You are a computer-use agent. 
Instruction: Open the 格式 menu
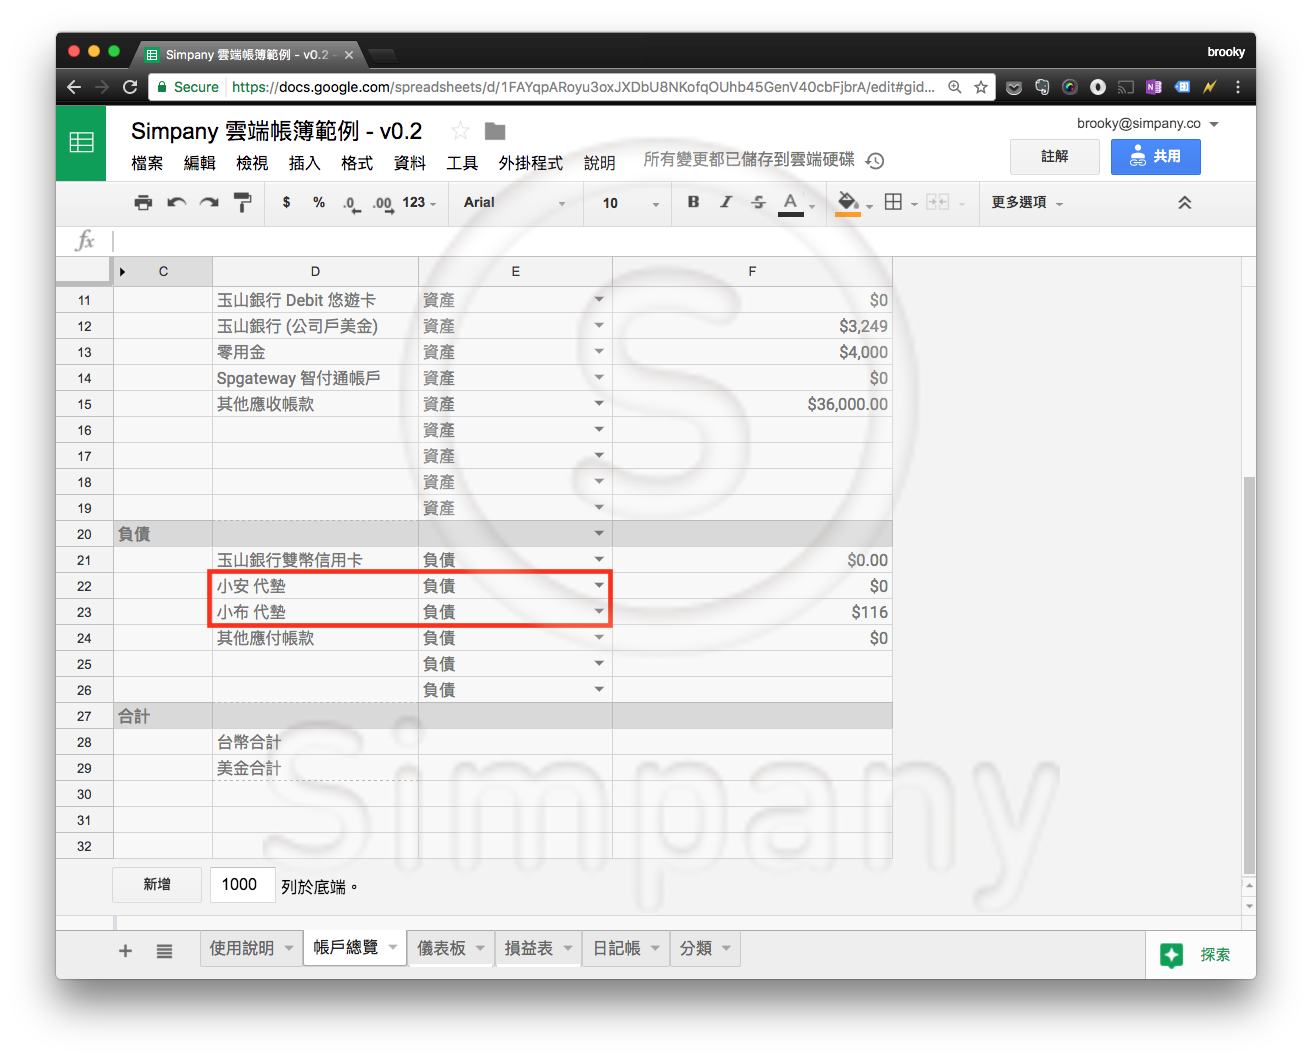click(x=356, y=163)
